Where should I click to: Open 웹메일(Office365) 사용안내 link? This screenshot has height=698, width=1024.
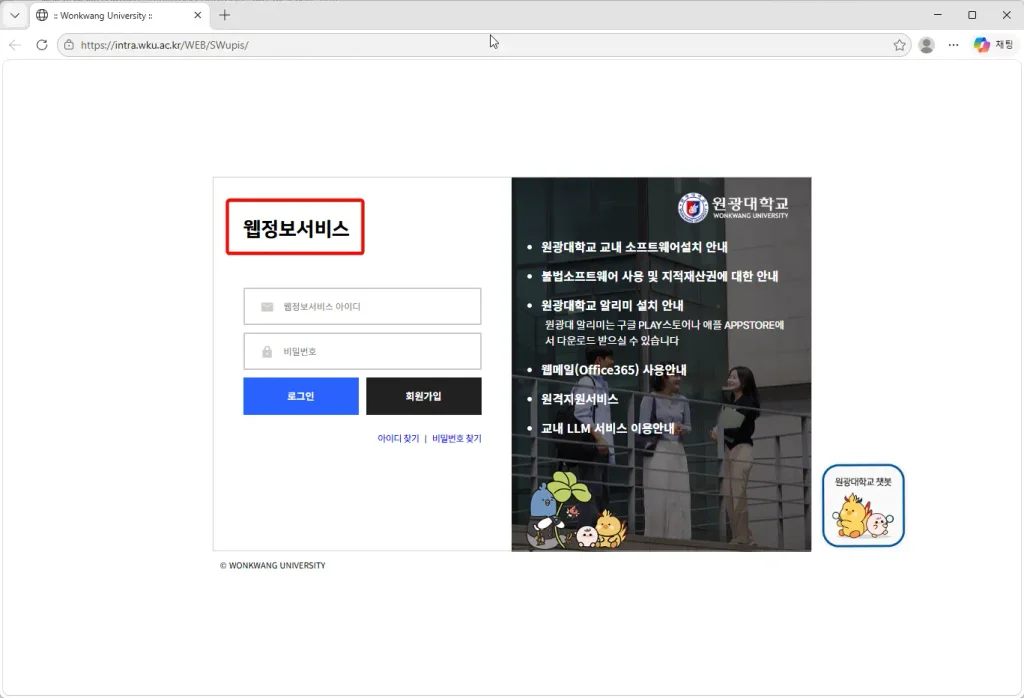(614, 370)
